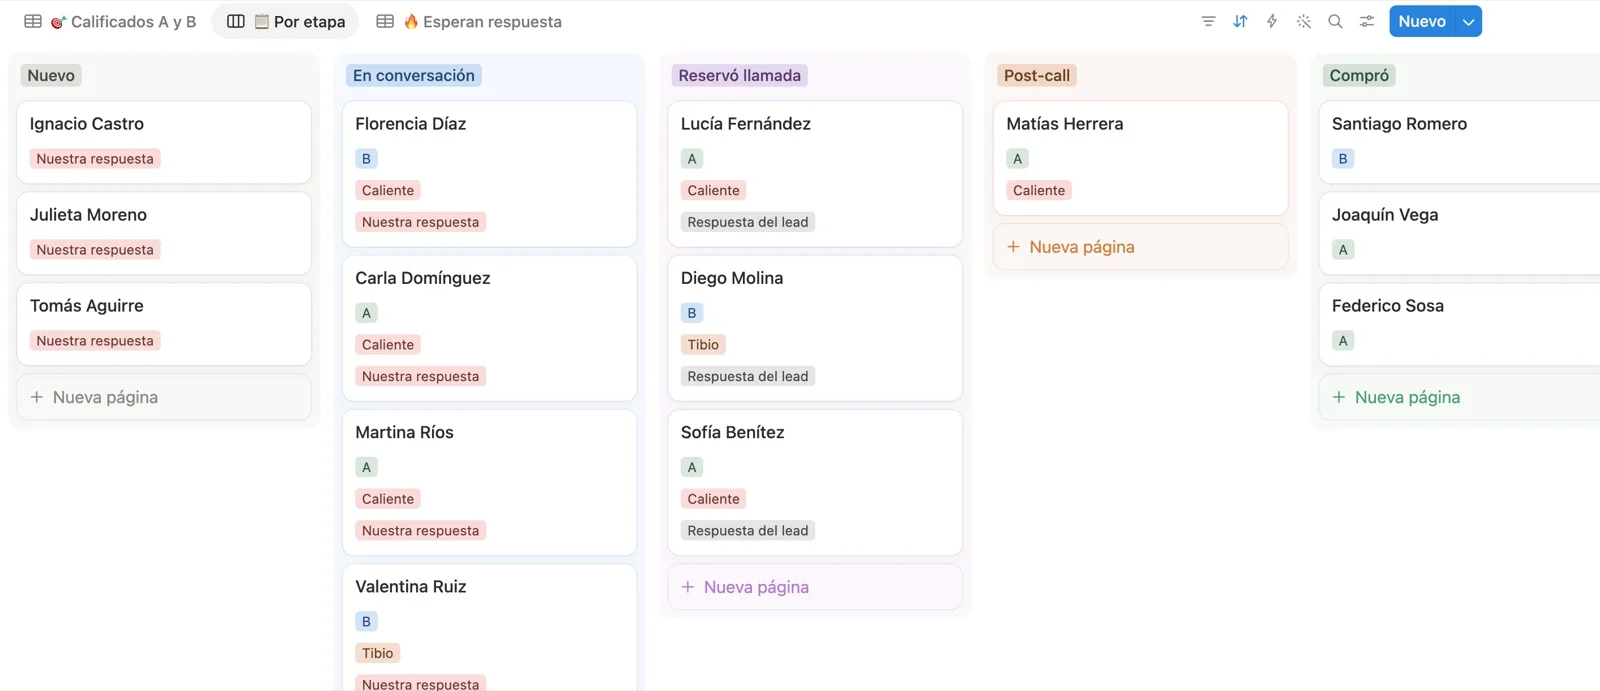The image size is (1600, 691).
Task: Open the Matías Herrera card
Action: coord(1140,158)
